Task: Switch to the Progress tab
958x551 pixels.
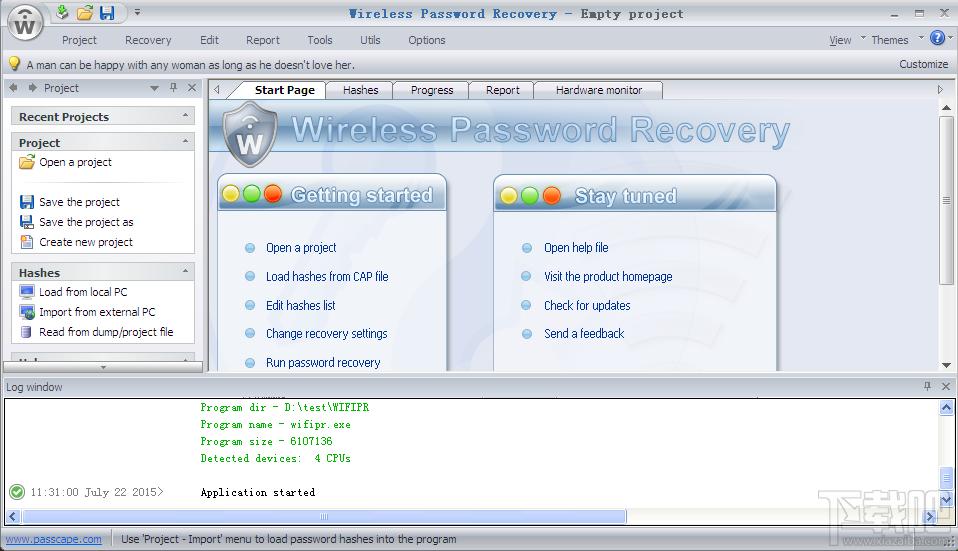Action: [432, 90]
